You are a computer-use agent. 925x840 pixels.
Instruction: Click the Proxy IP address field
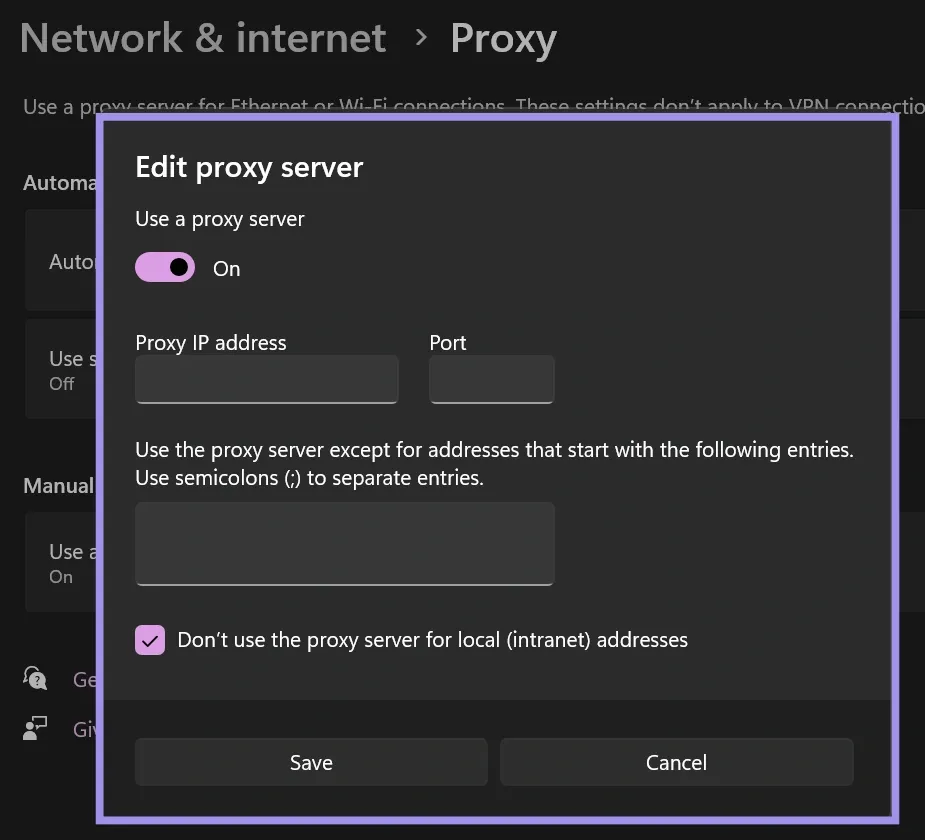[x=266, y=379]
